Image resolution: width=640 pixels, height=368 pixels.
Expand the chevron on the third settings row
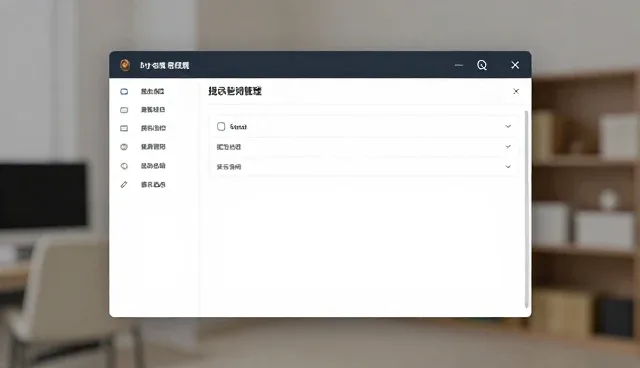point(508,166)
